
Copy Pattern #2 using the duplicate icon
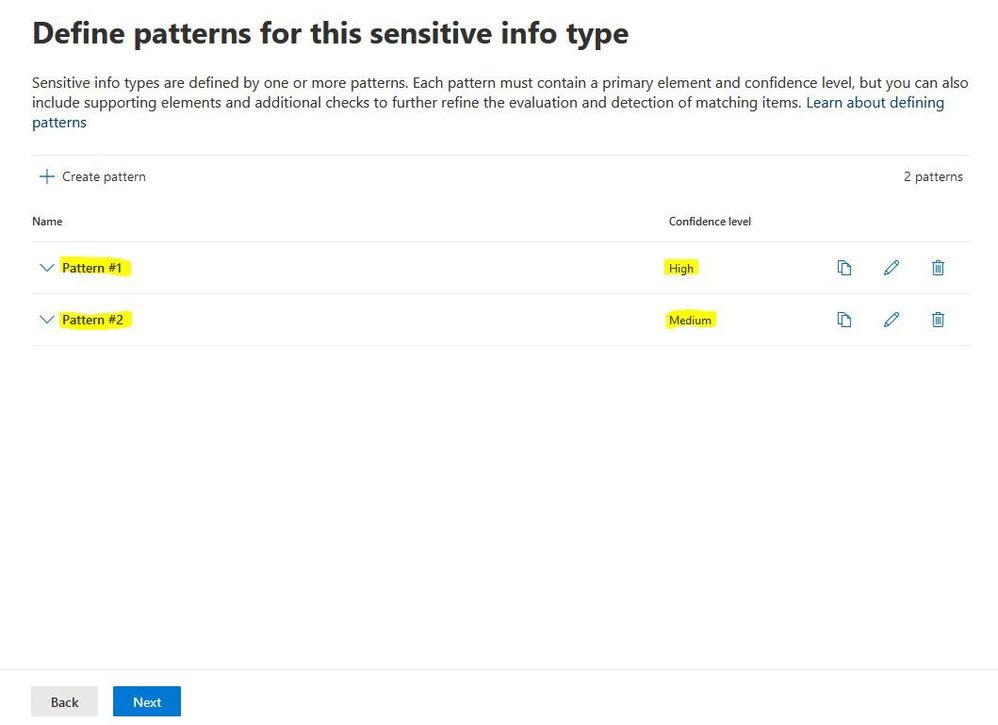(x=844, y=320)
